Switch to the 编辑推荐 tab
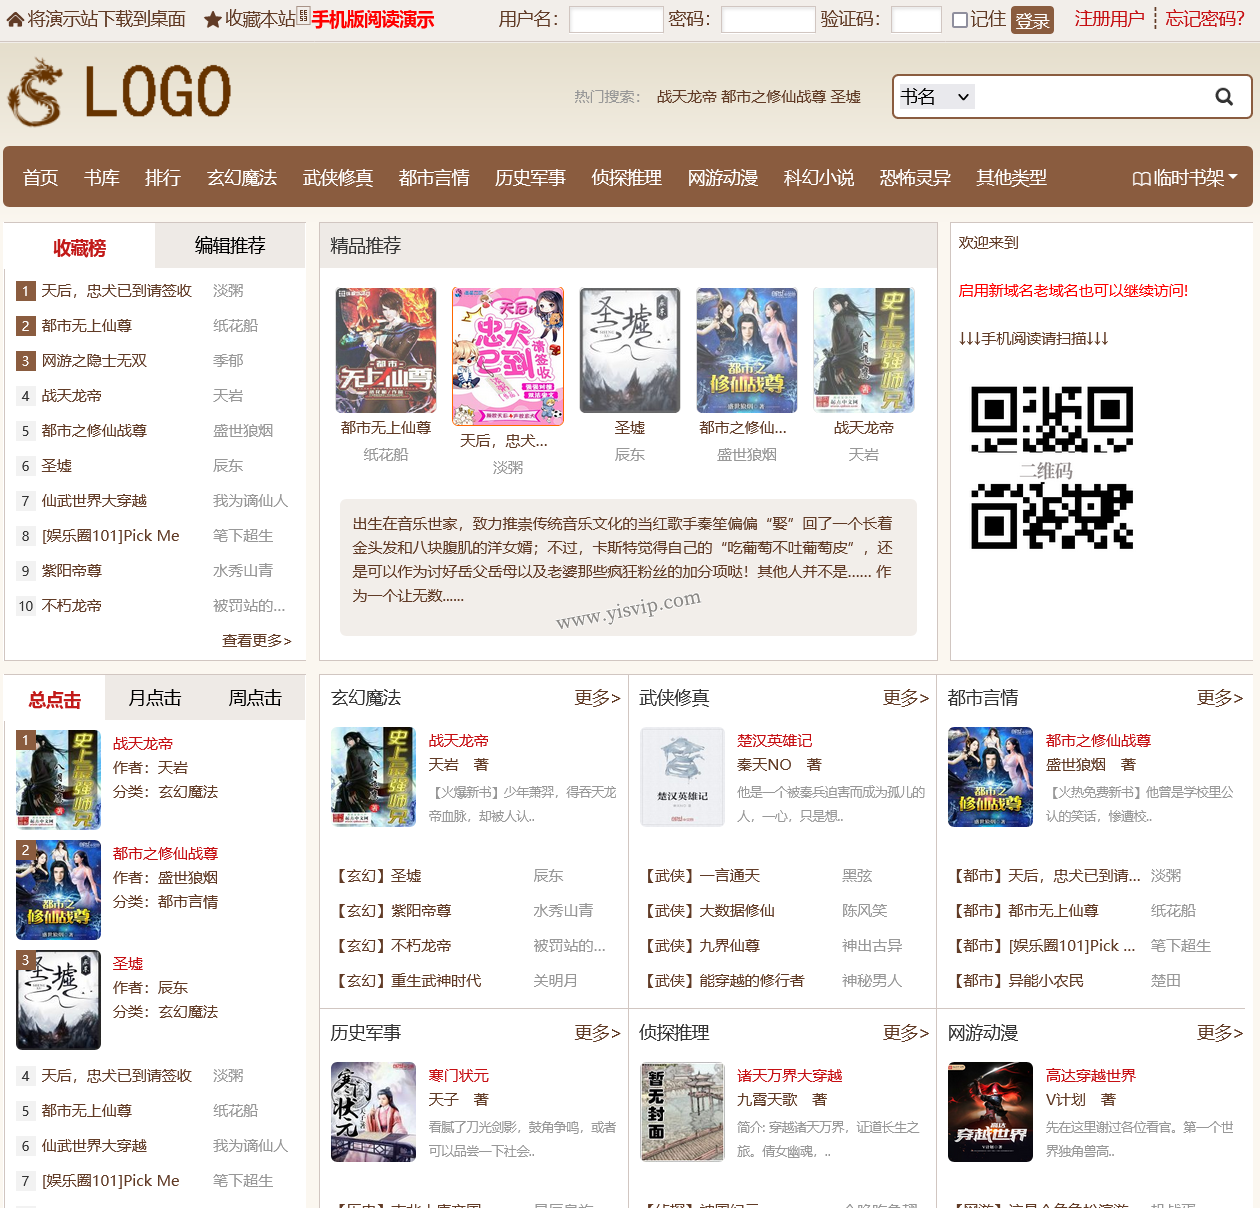Viewport: 1260px width, 1208px height. click(x=230, y=246)
